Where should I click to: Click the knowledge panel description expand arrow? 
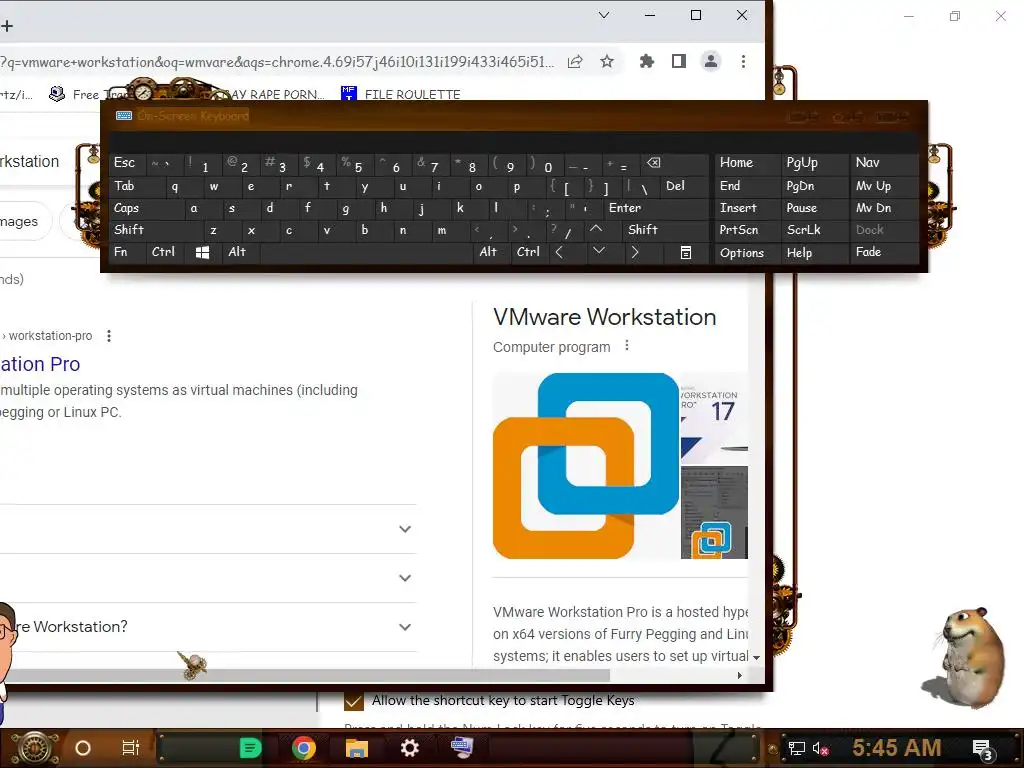(756, 658)
